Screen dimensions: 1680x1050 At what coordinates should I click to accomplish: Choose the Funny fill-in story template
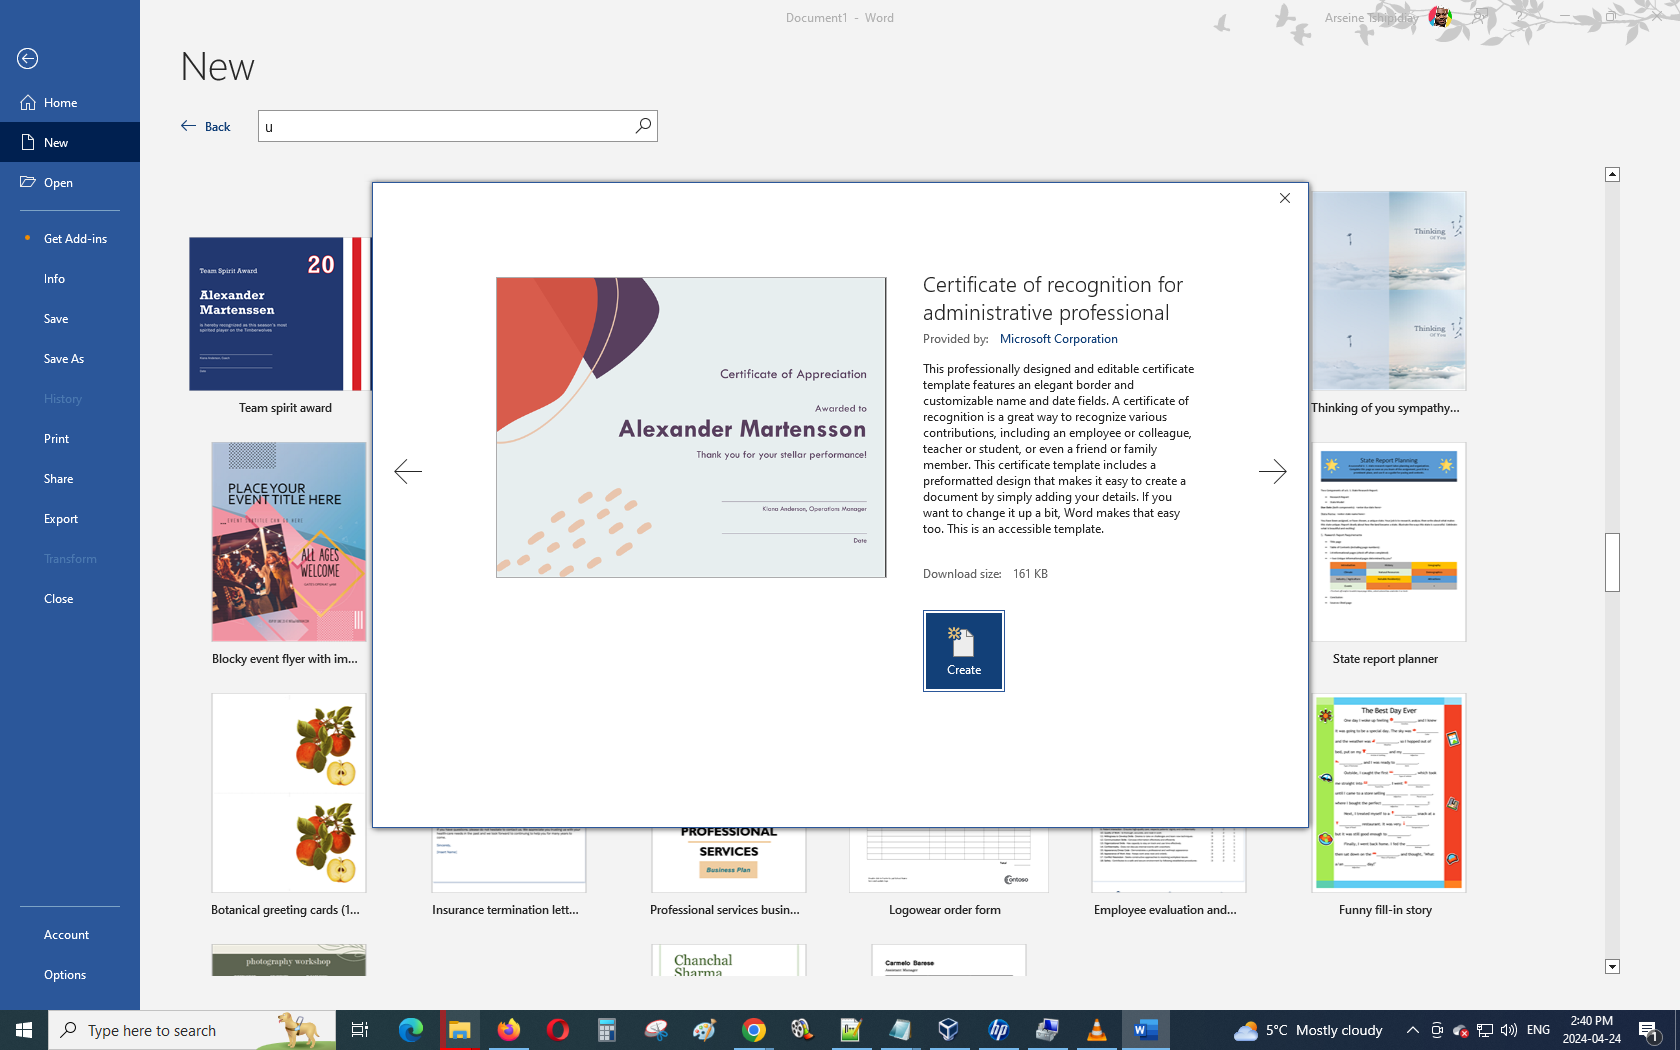point(1388,795)
